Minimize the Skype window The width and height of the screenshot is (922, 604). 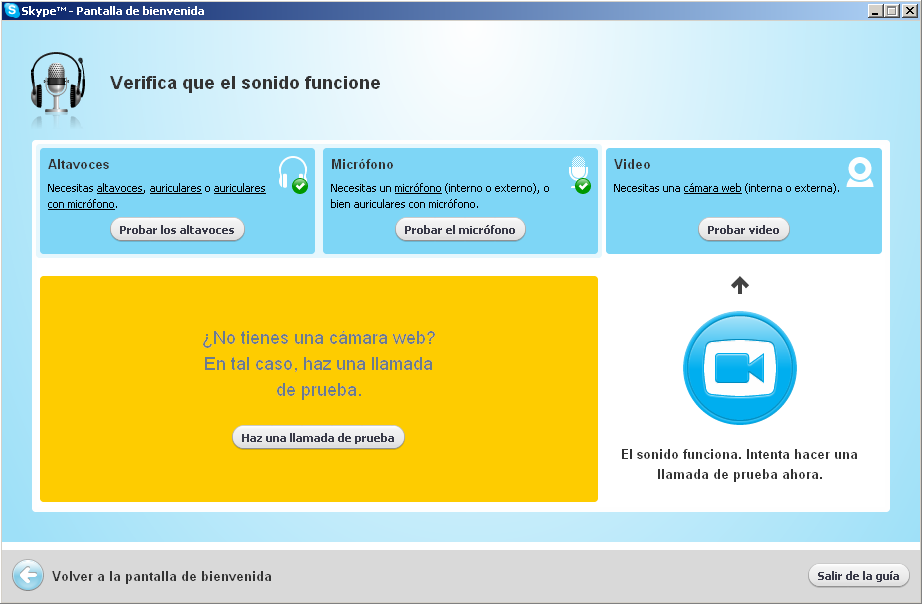pyautogui.click(x=876, y=11)
